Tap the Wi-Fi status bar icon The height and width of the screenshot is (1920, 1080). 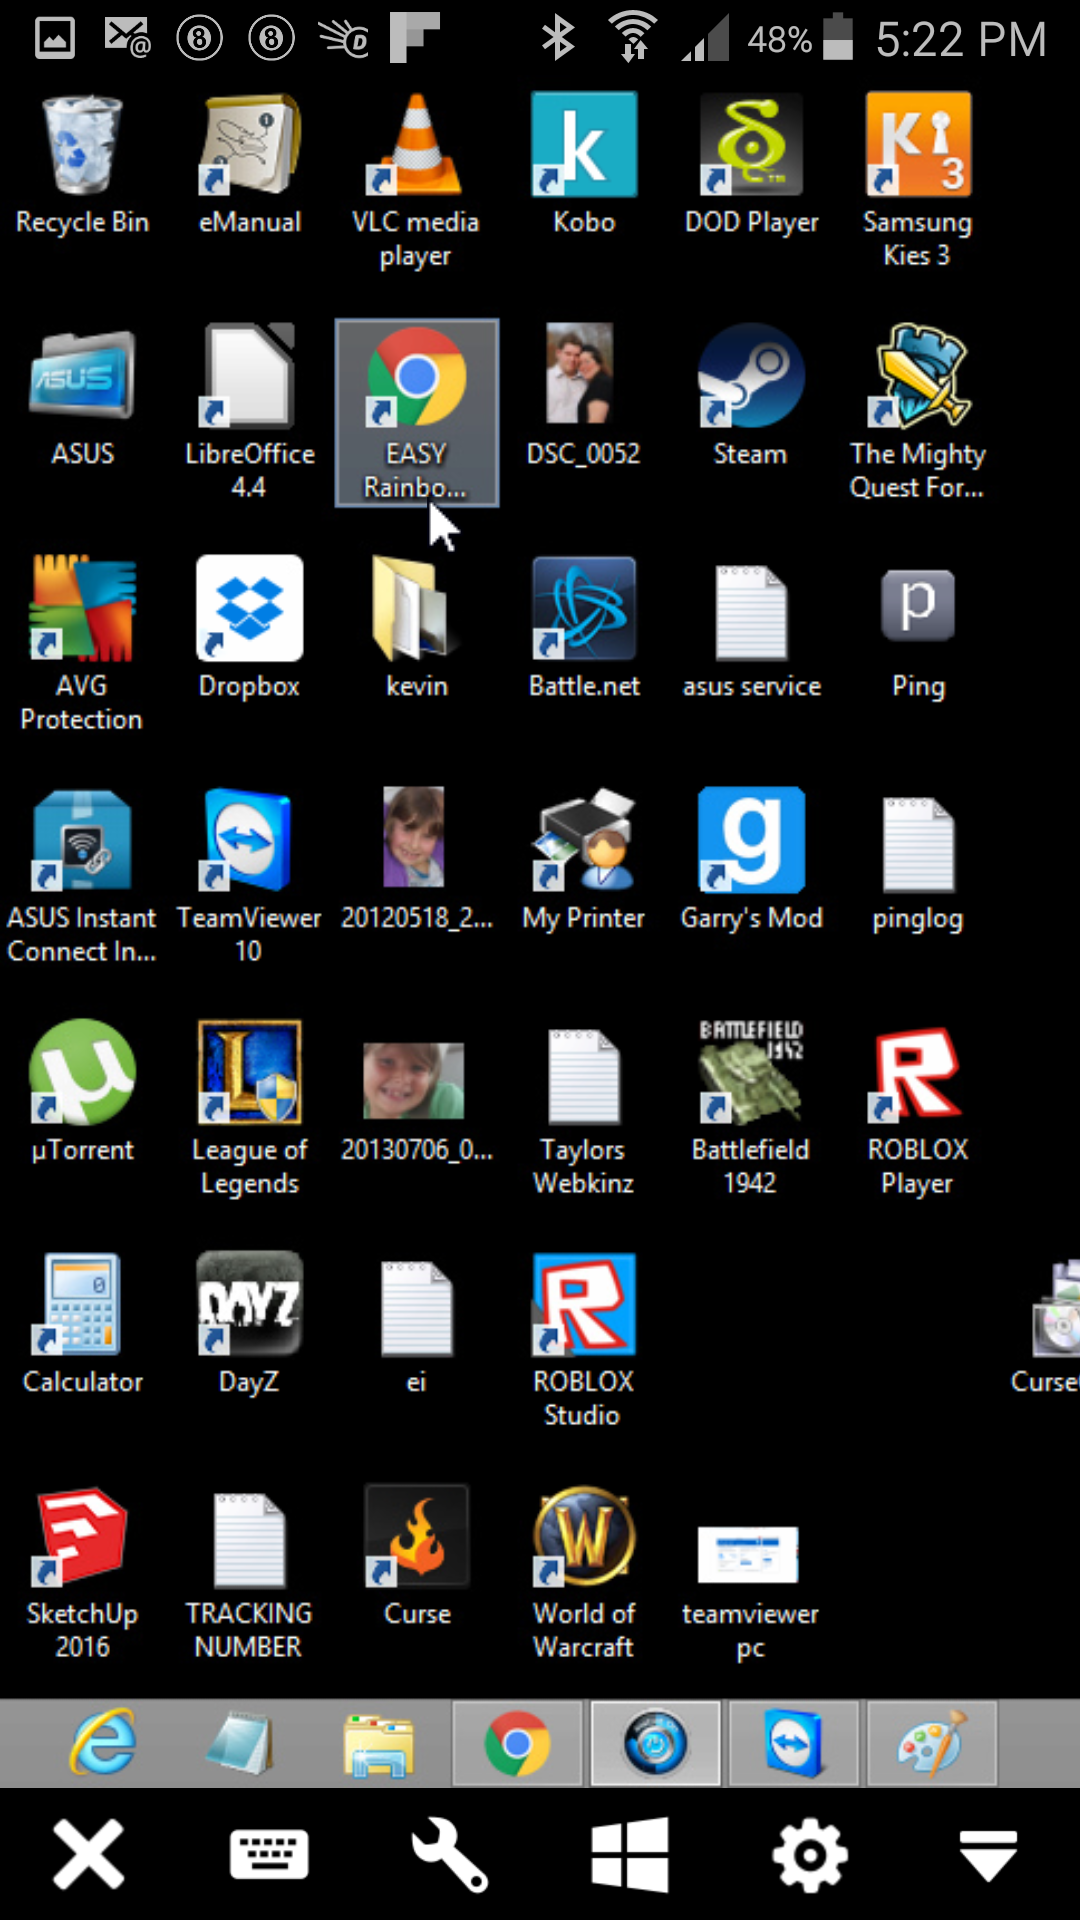coord(633,38)
